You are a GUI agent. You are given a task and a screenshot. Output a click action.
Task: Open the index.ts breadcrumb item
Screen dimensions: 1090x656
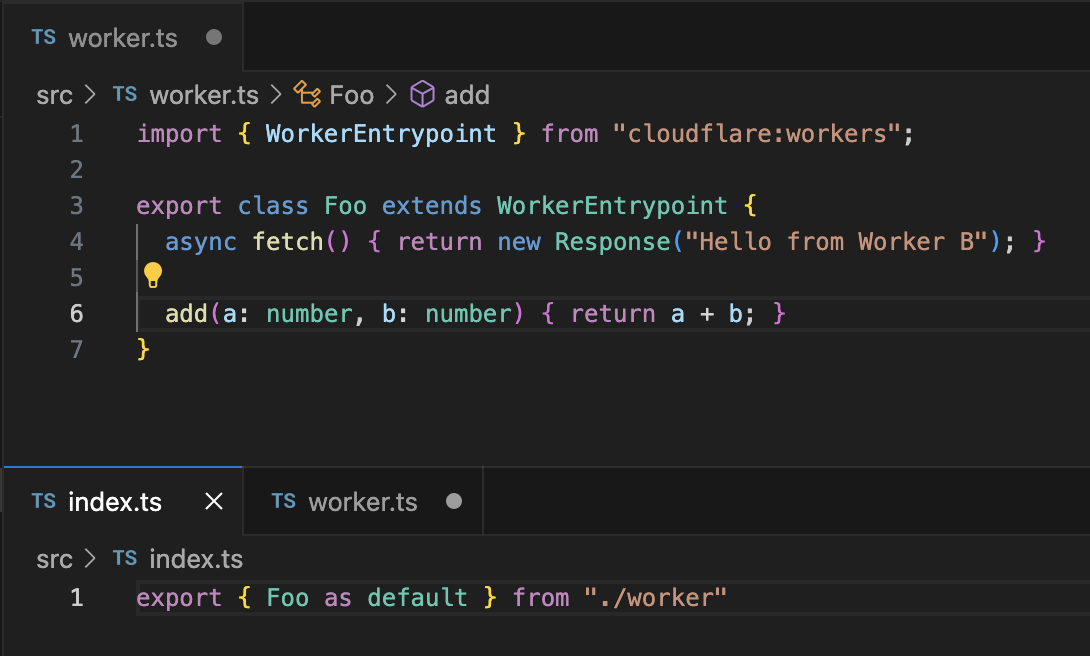pyautogui.click(x=196, y=559)
